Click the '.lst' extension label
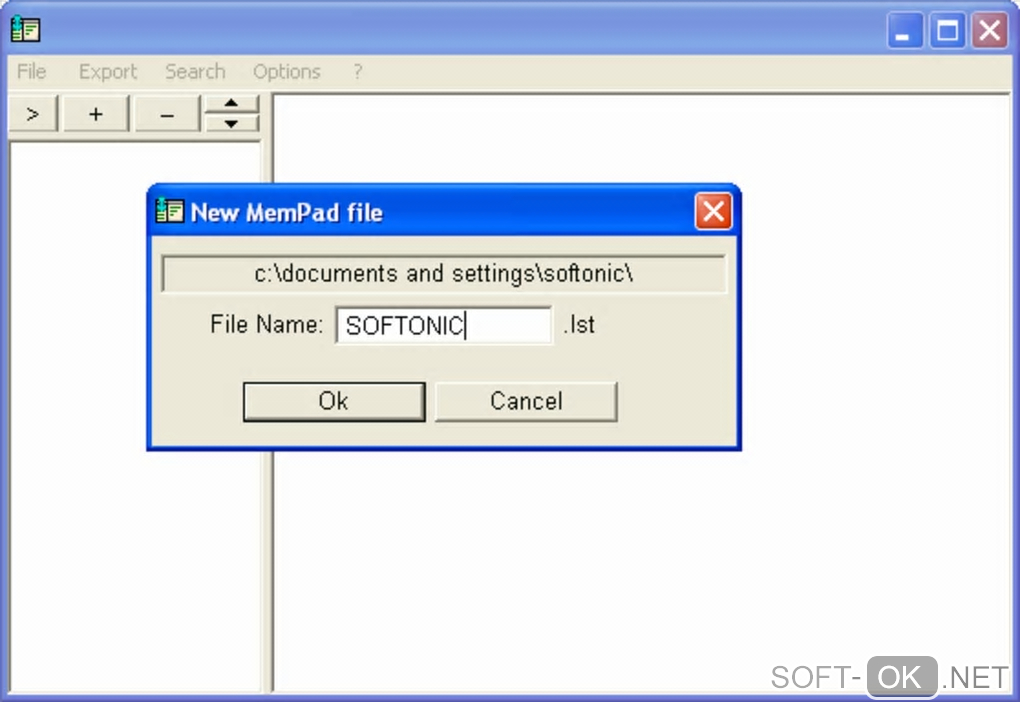 (x=579, y=325)
